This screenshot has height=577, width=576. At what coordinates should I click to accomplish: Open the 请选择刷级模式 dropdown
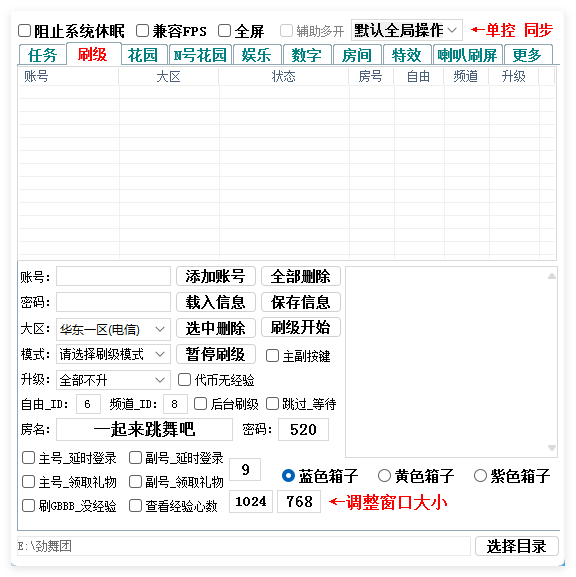coord(113,354)
